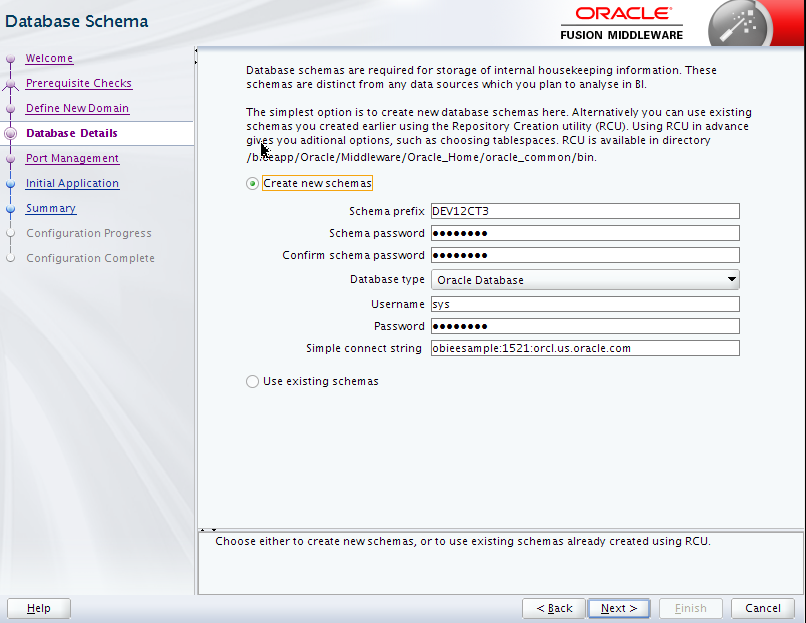Click the Summary step bullet icon

click(x=10, y=209)
